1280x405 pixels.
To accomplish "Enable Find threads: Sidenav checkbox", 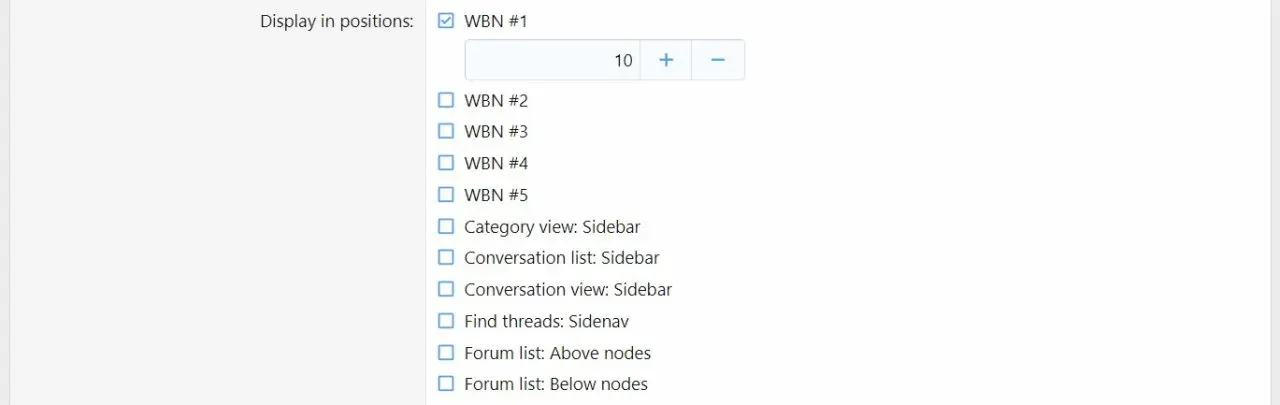I will [x=446, y=321].
